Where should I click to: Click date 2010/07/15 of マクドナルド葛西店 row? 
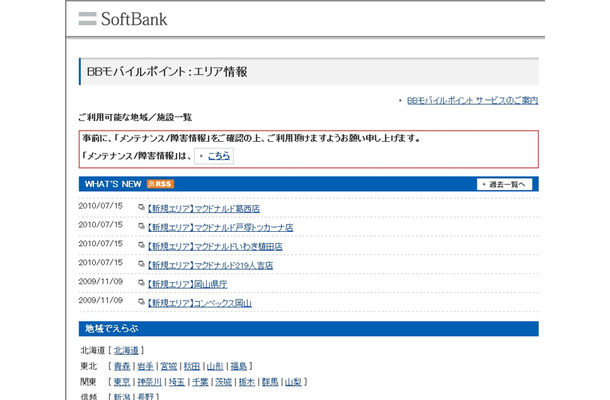(x=101, y=206)
